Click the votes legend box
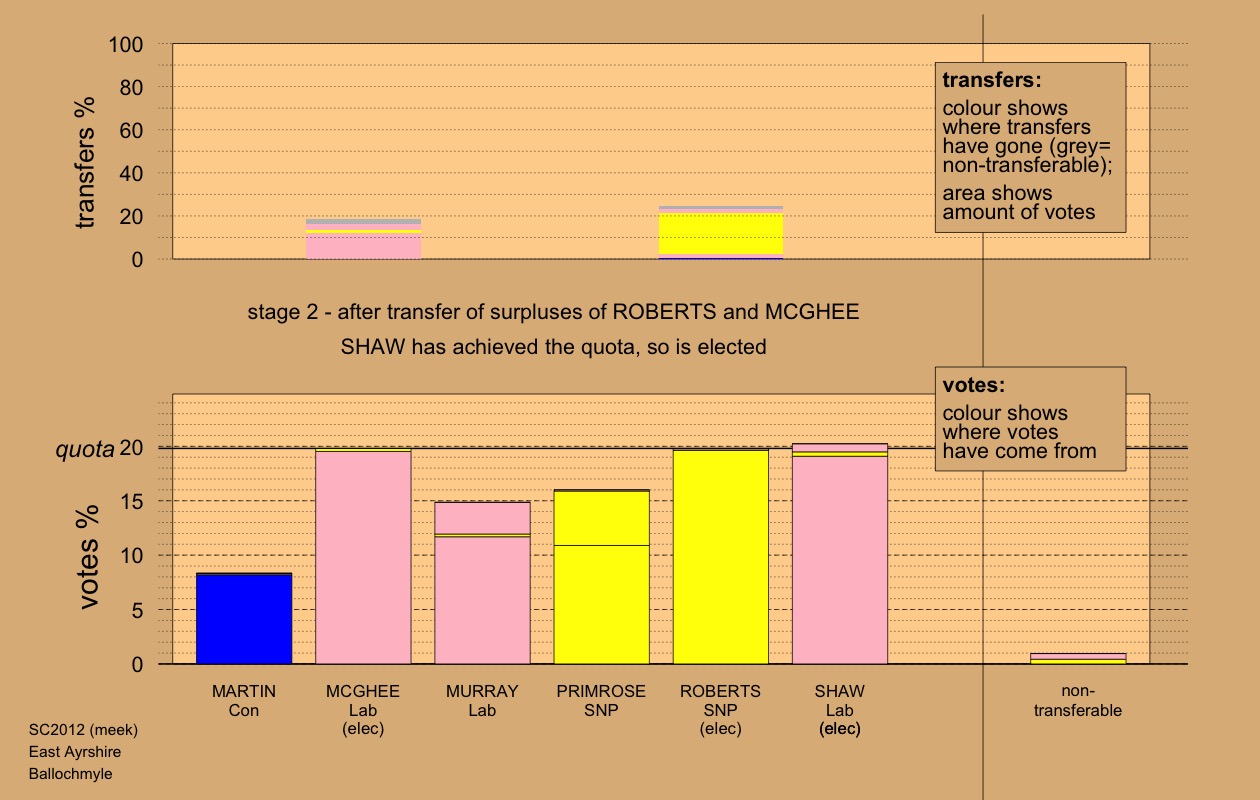The height and width of the screenshot is (800, 1260). [1030, 419]
